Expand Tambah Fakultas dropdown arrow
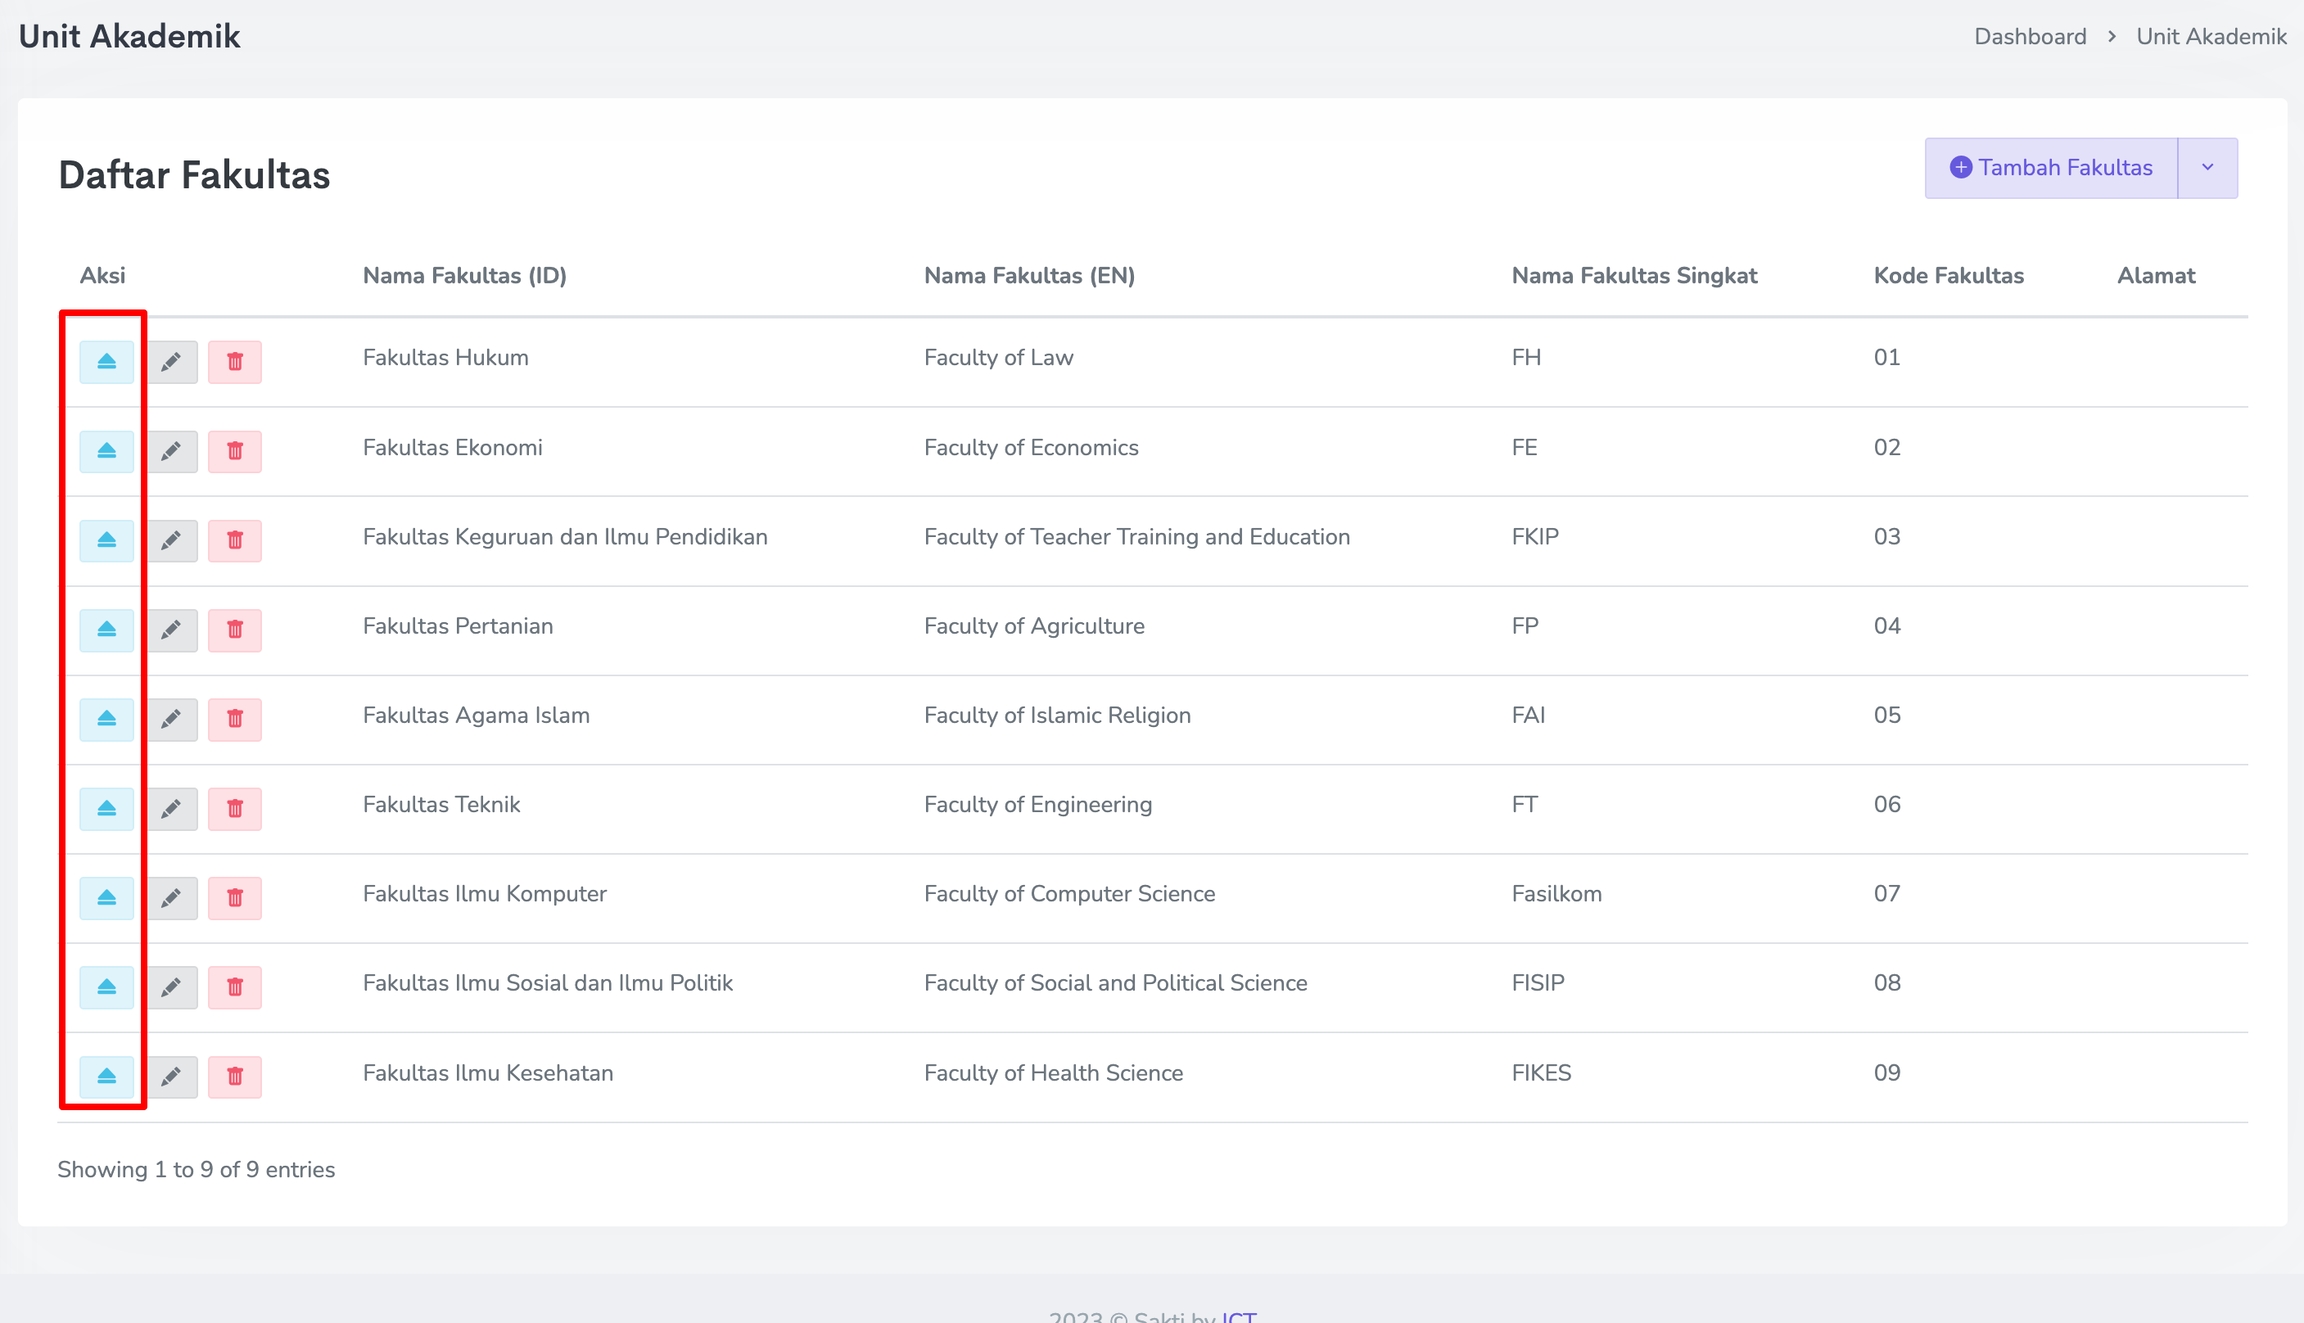2304x1323 pixels. (2207, 168)
